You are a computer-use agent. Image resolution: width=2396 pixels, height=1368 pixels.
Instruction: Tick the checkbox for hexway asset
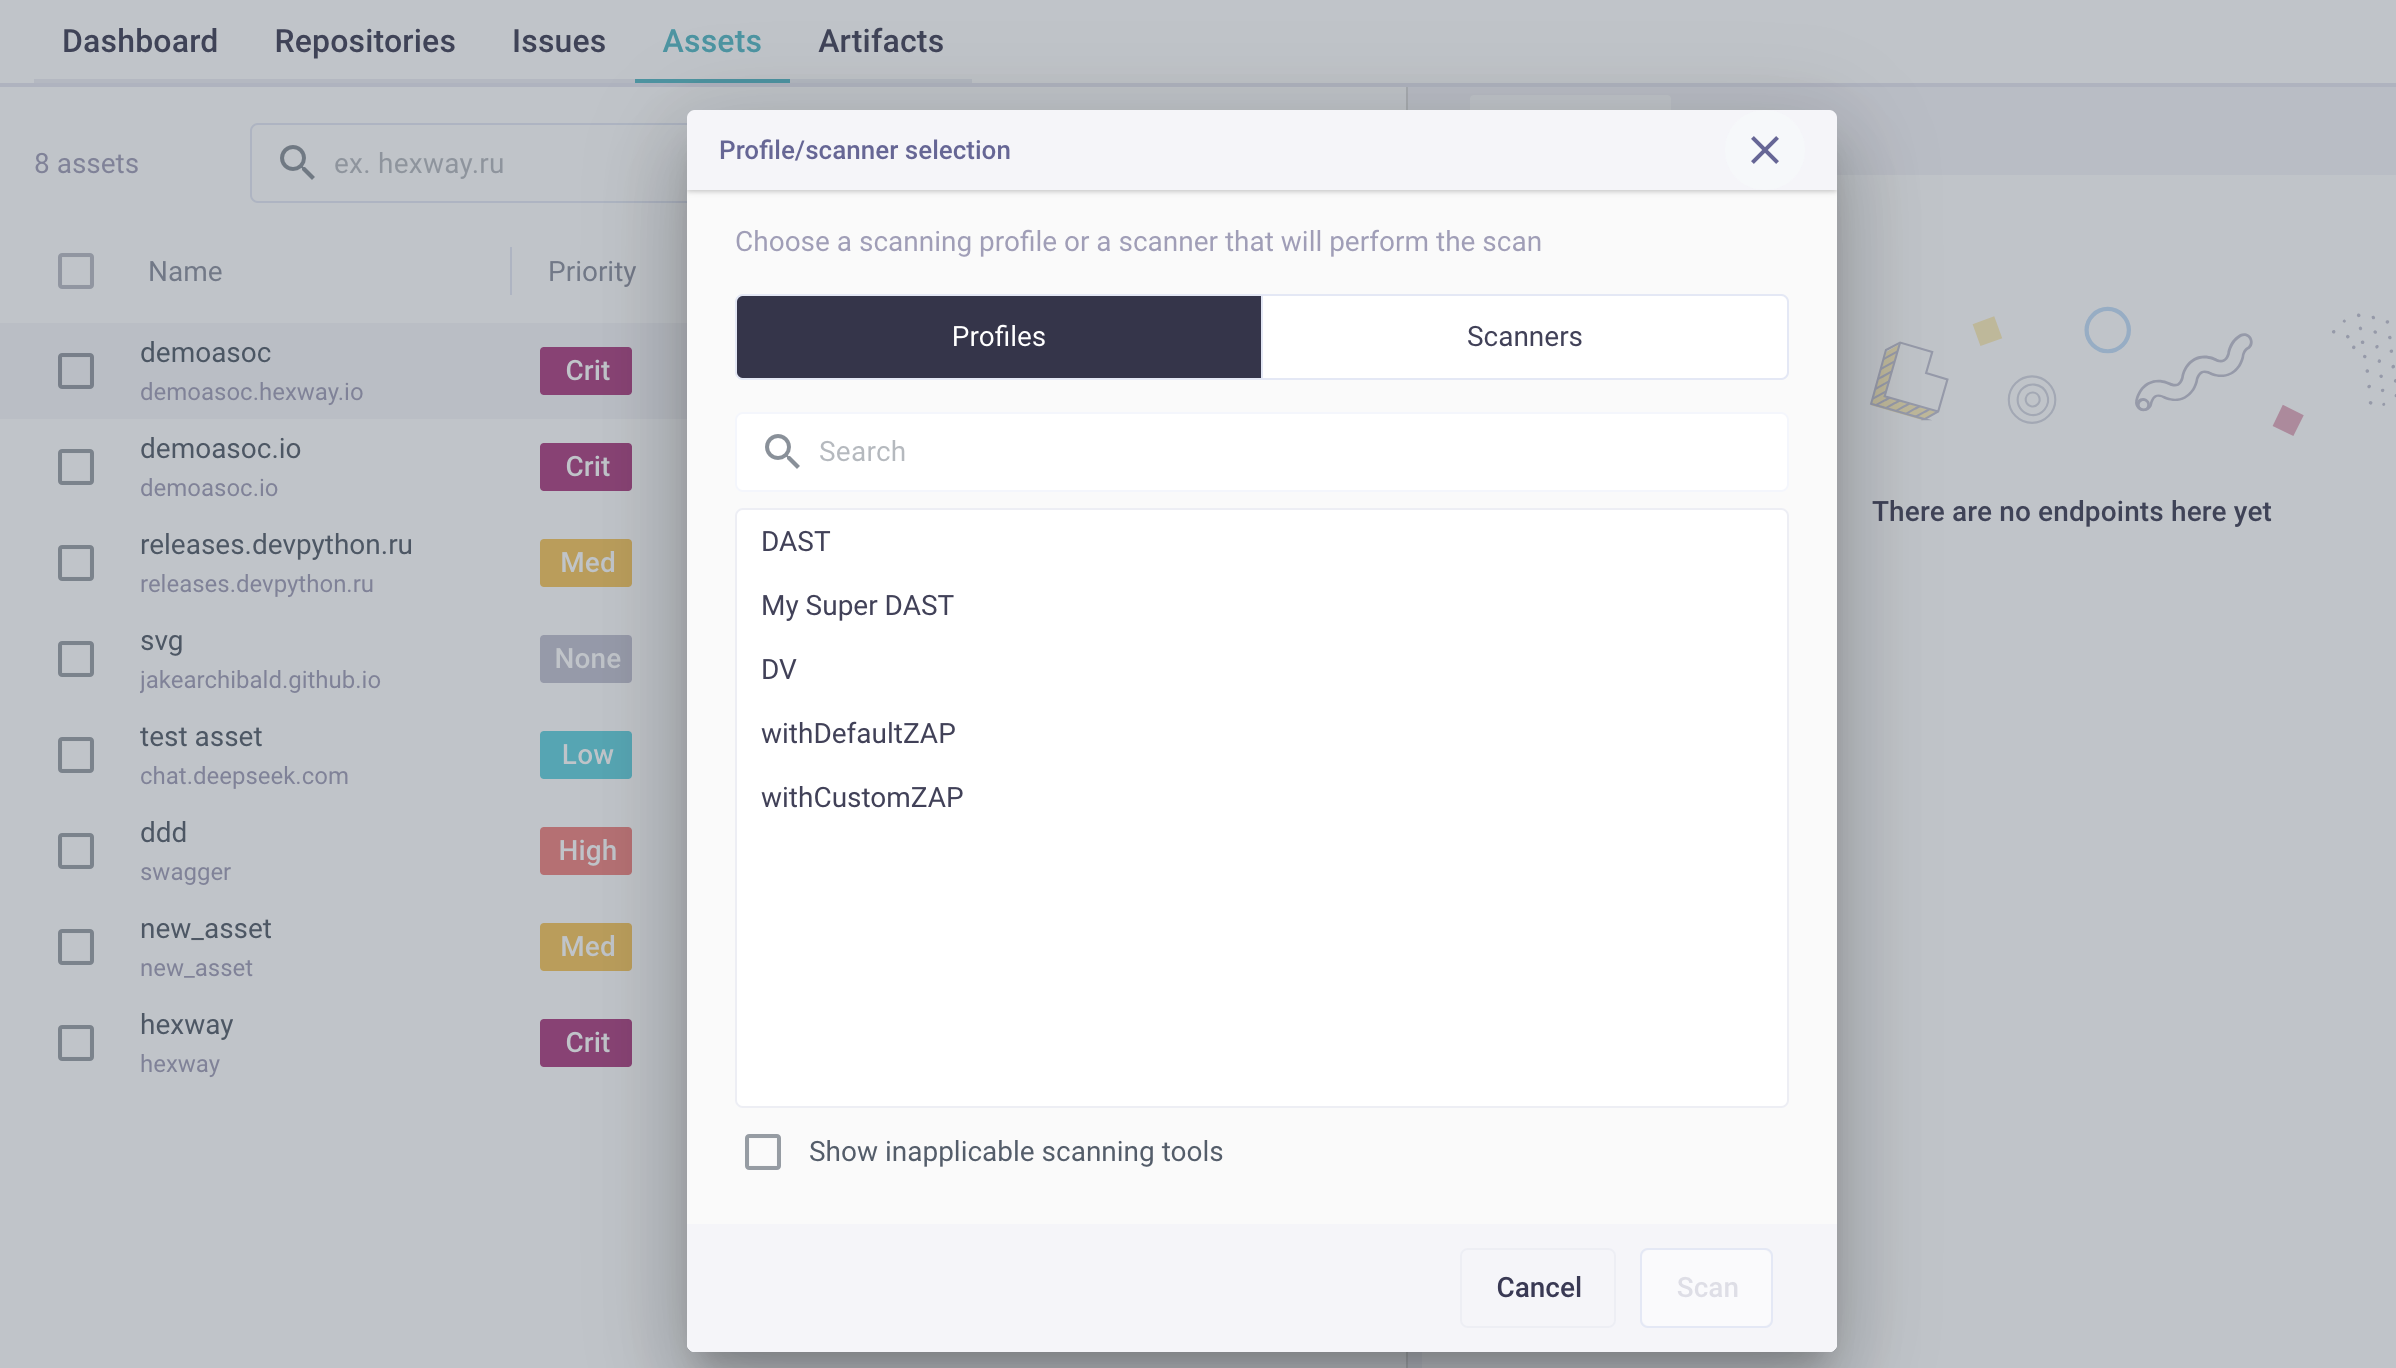coord(76,1043)
